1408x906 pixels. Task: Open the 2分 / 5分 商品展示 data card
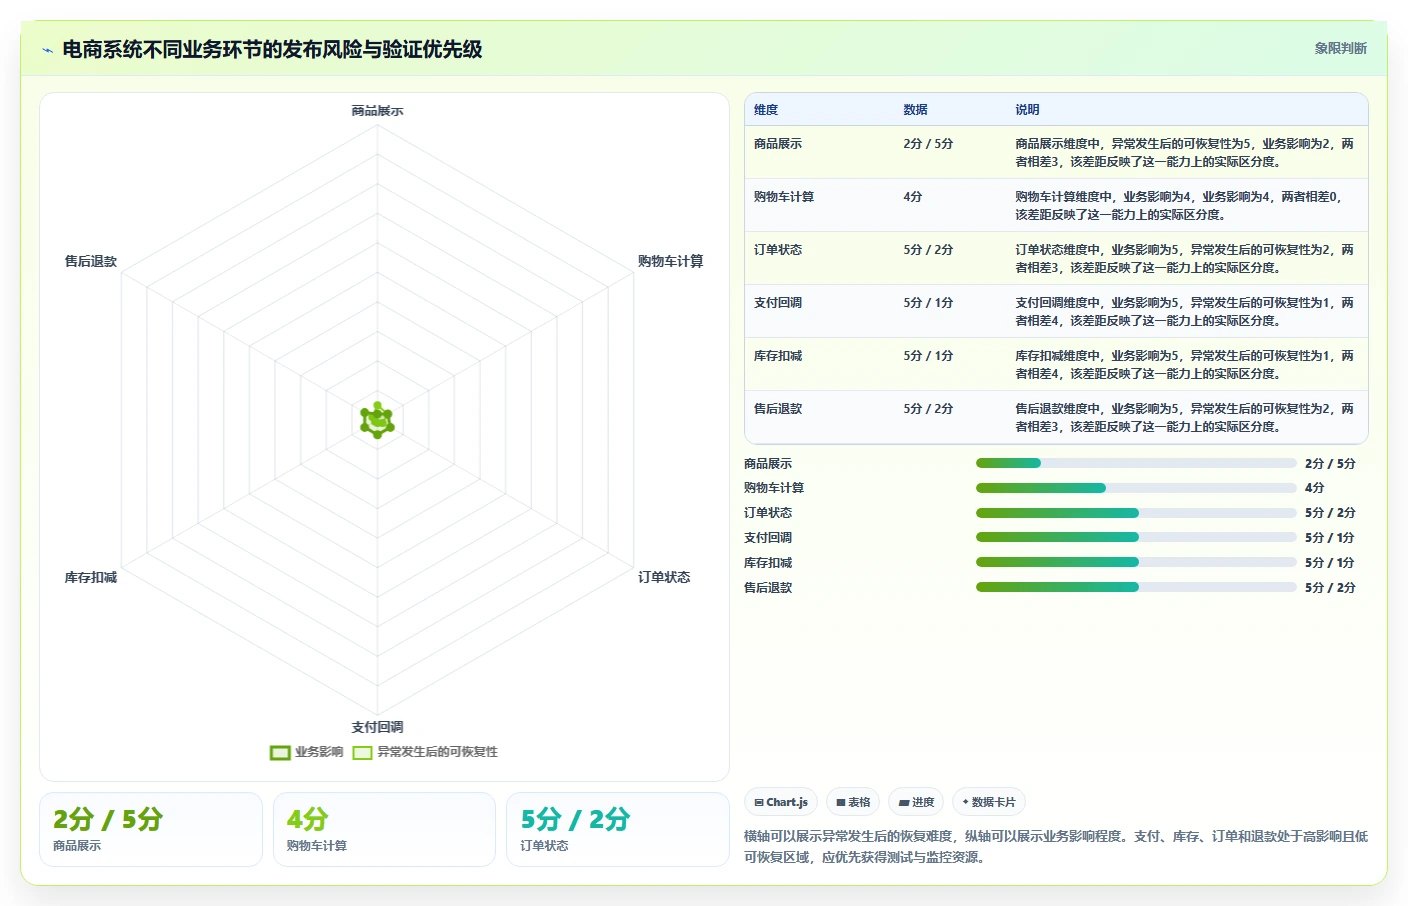[151, 829]
